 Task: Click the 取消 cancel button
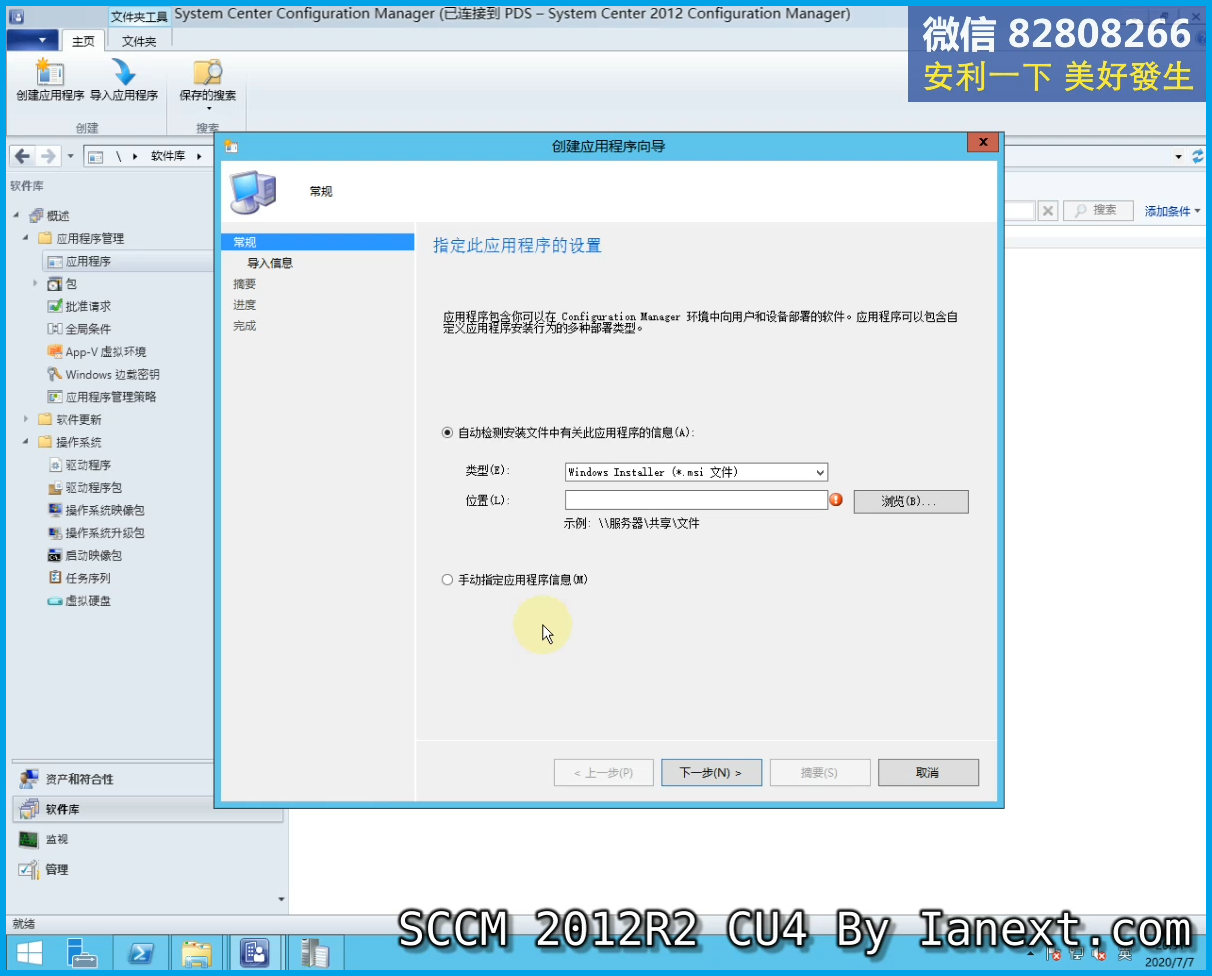point(928,773)
